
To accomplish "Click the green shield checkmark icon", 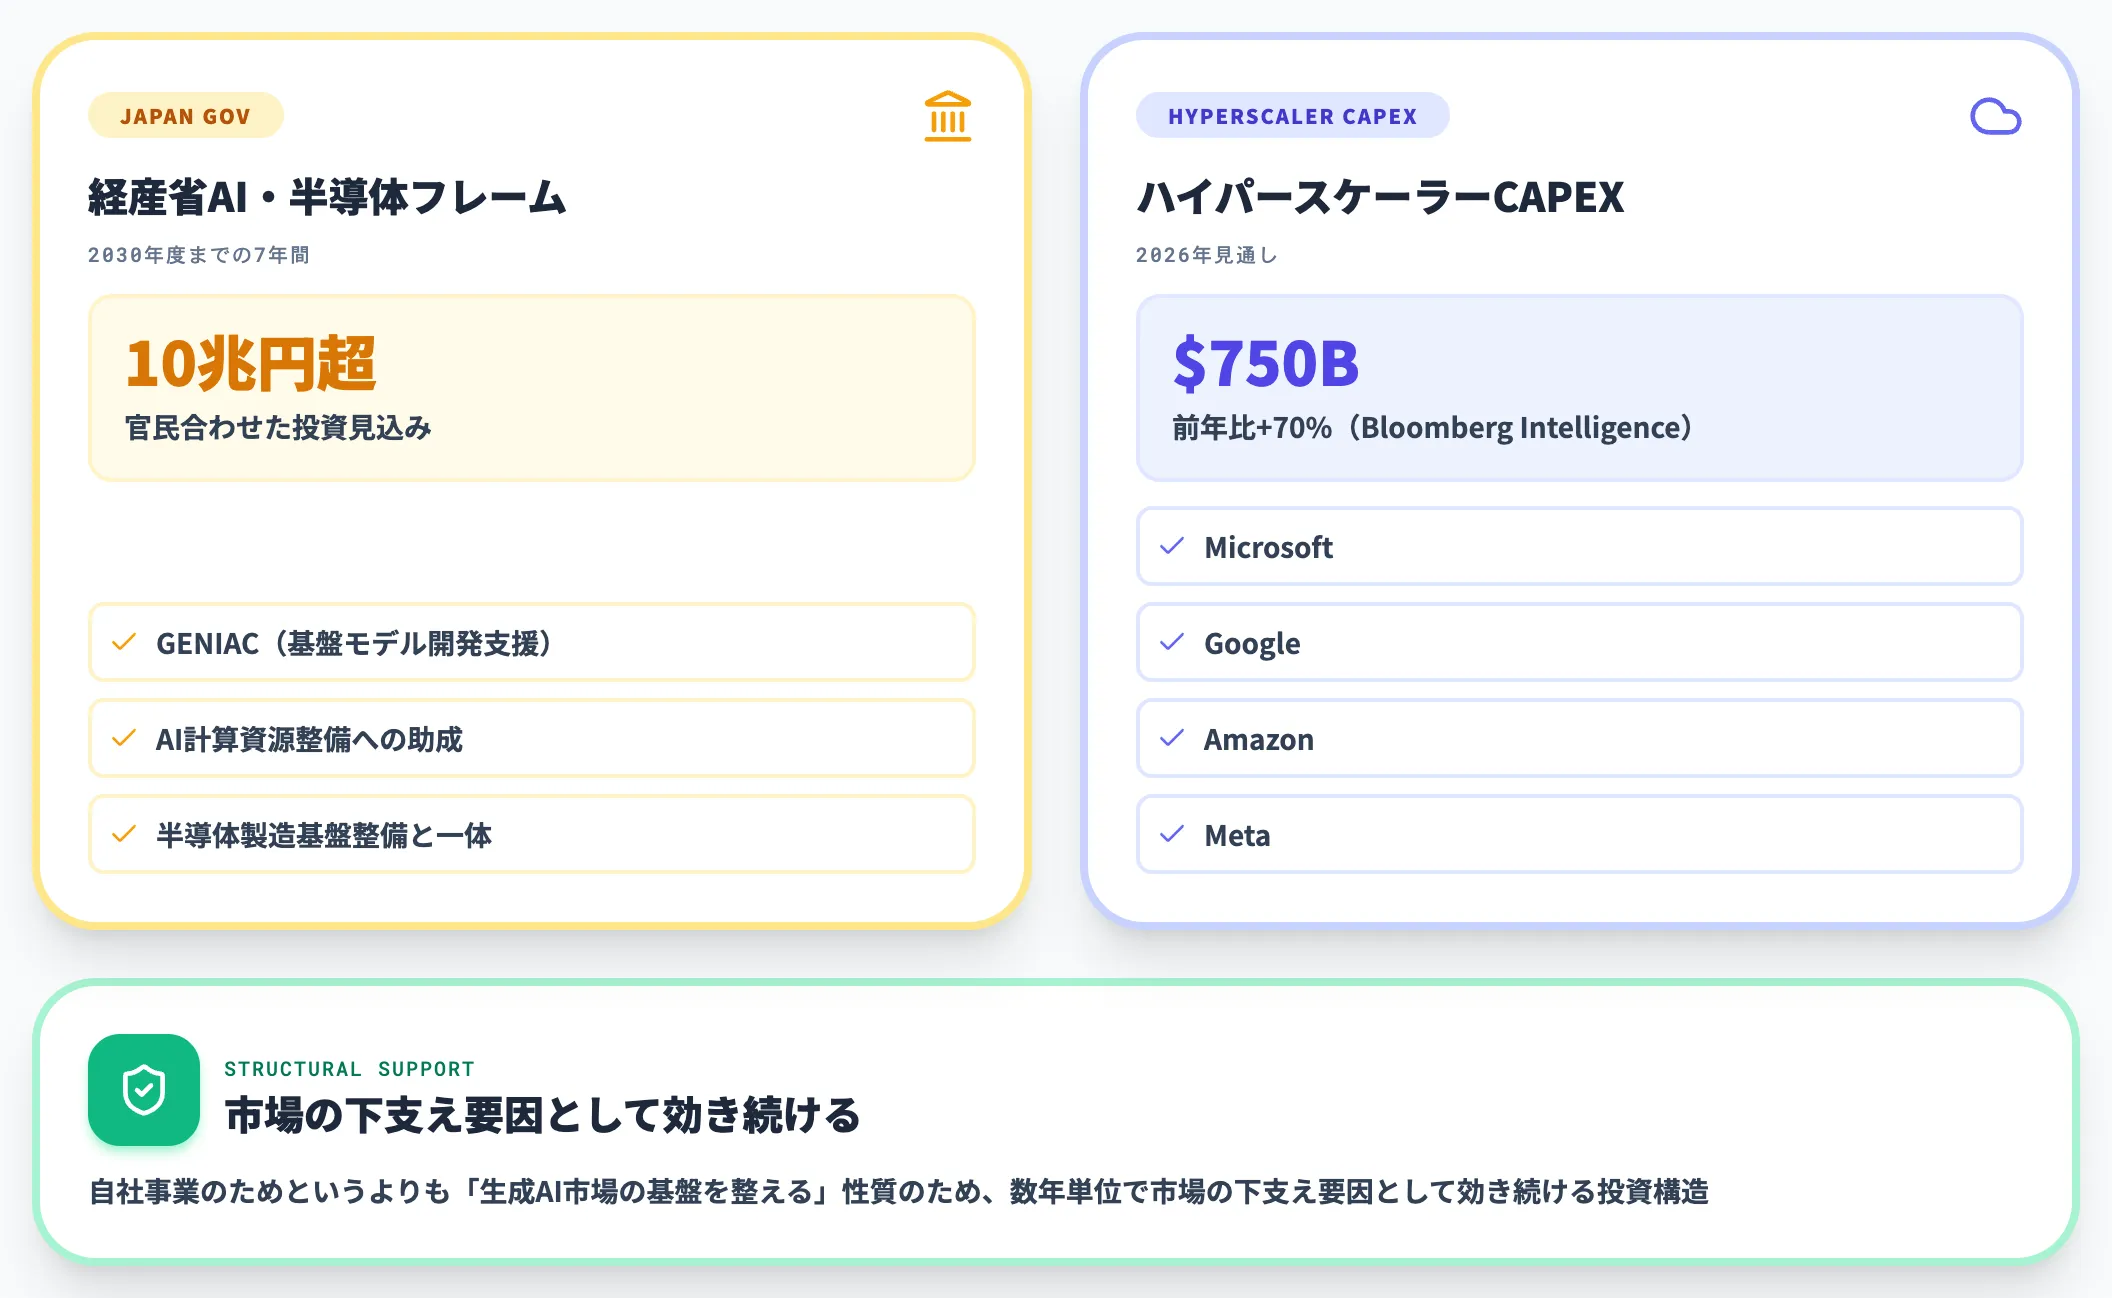I will tap(144, 1090).
